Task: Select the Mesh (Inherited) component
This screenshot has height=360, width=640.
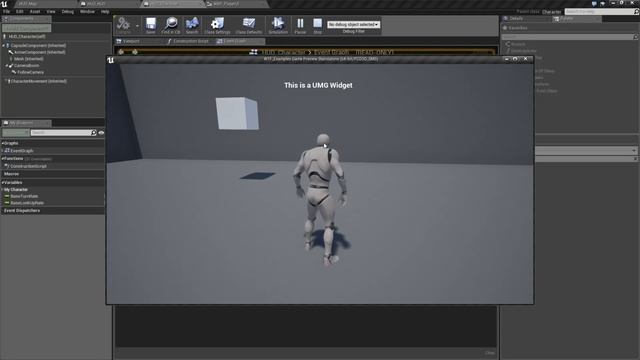Action: 29,59
